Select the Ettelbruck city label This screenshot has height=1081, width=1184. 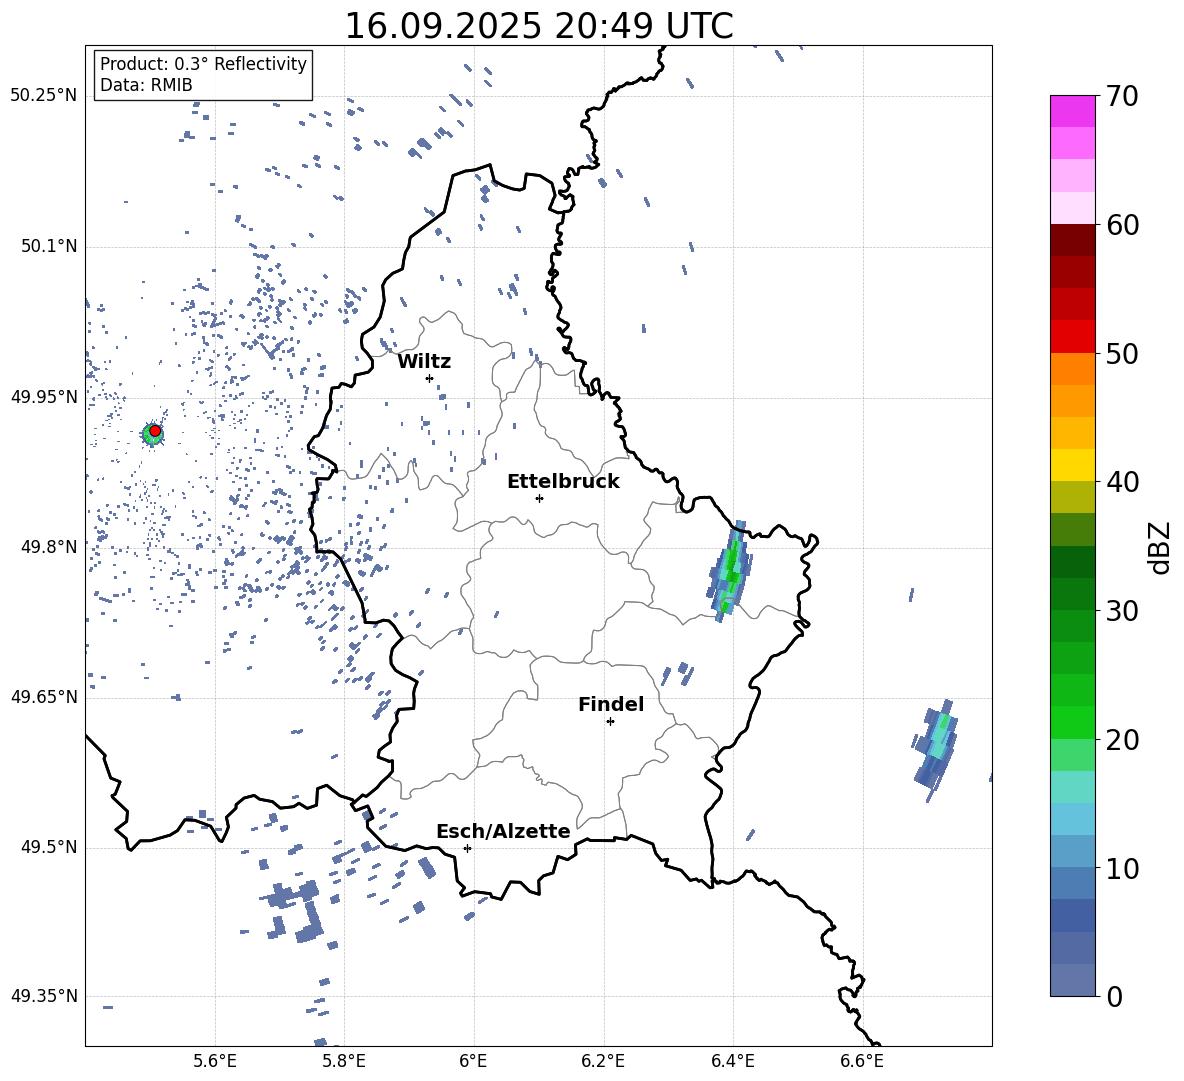pos(563,482)
